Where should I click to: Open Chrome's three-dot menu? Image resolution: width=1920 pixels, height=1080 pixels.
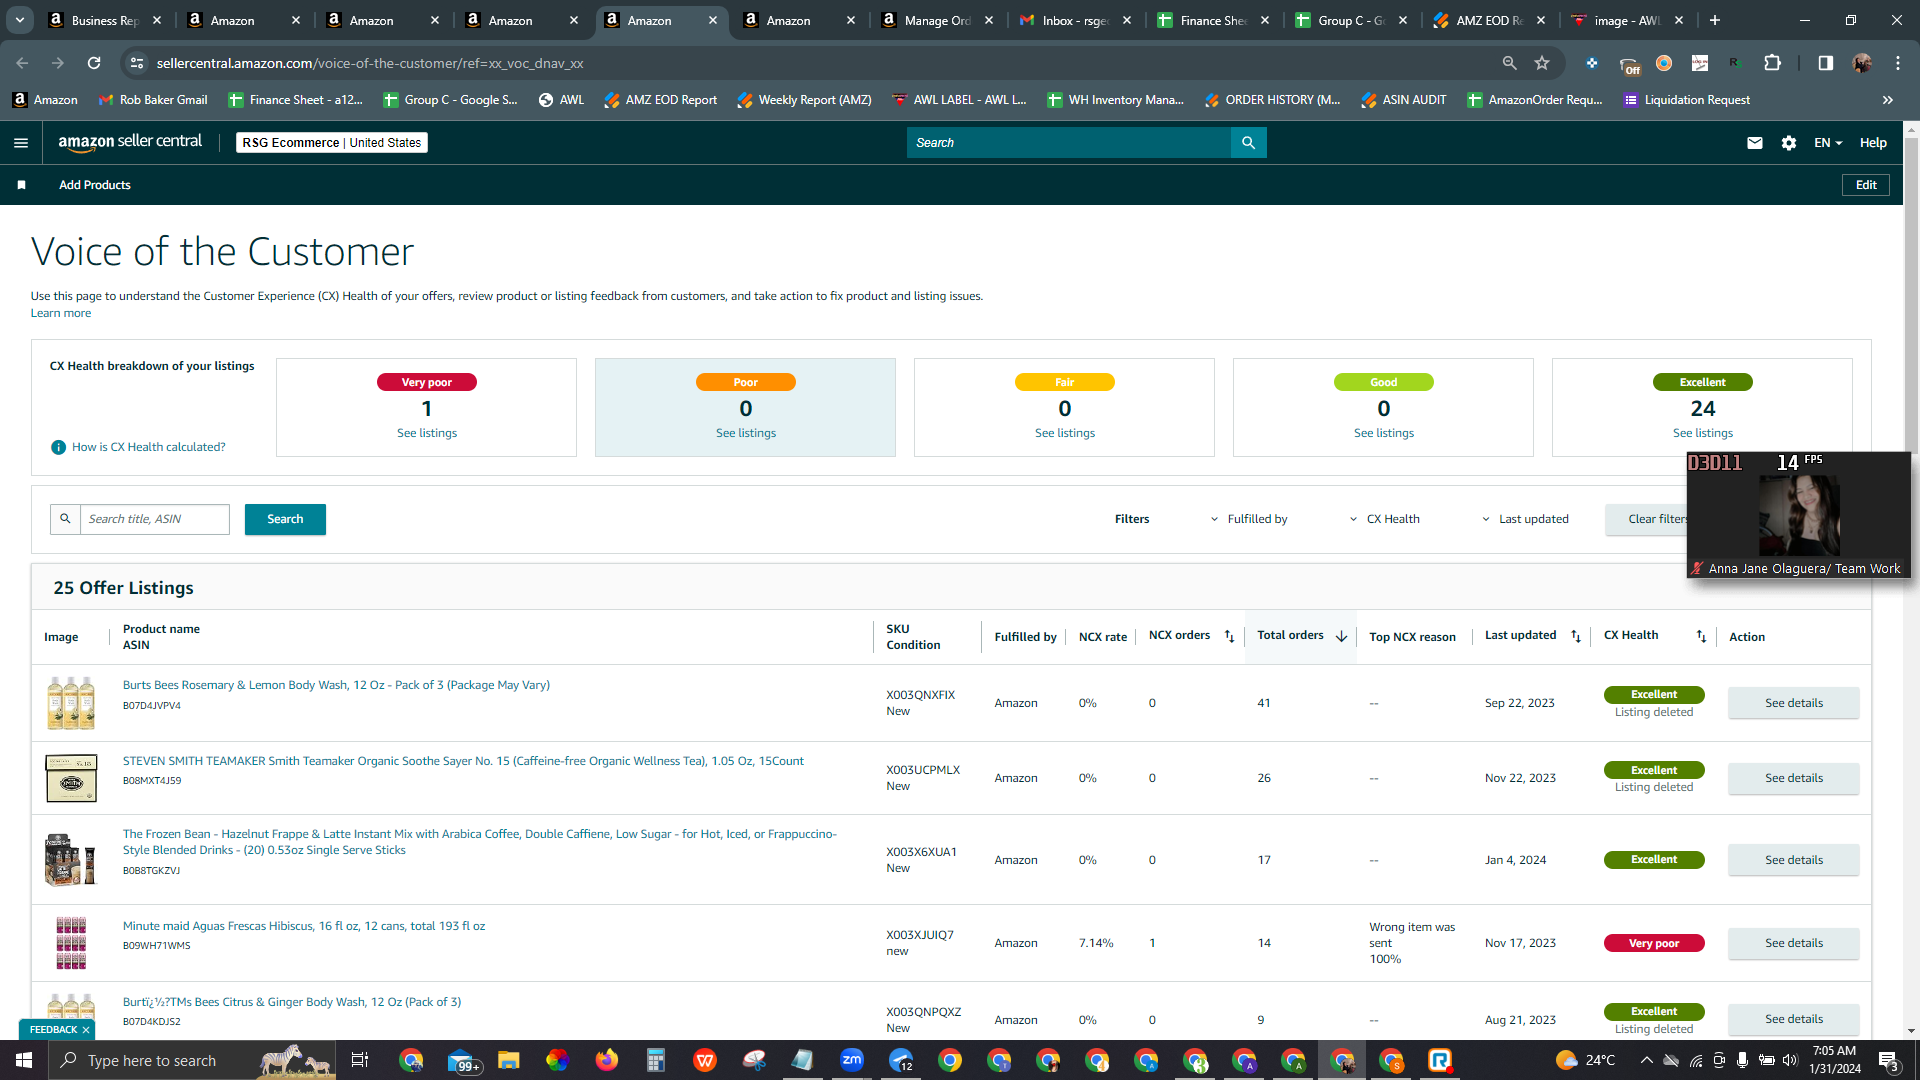pos(1898,63)
